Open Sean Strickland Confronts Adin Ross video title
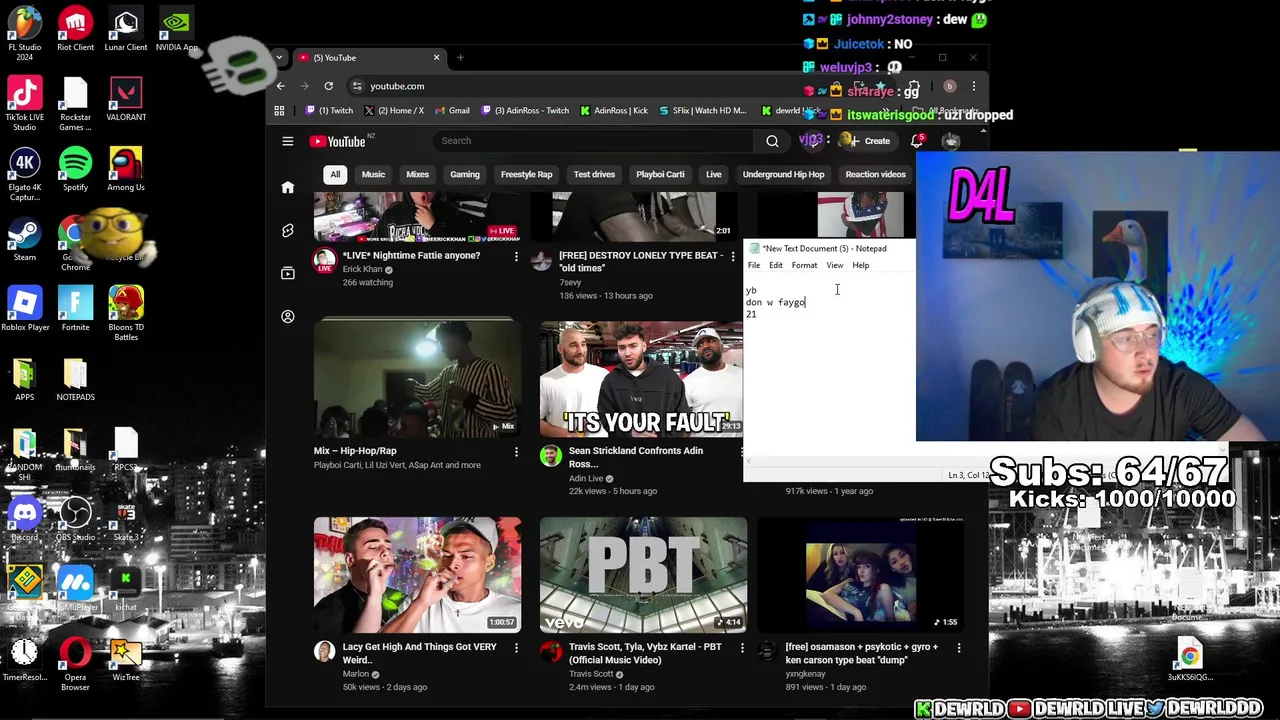This screenshot has width=1280, height=720. (x=636, y=457)
